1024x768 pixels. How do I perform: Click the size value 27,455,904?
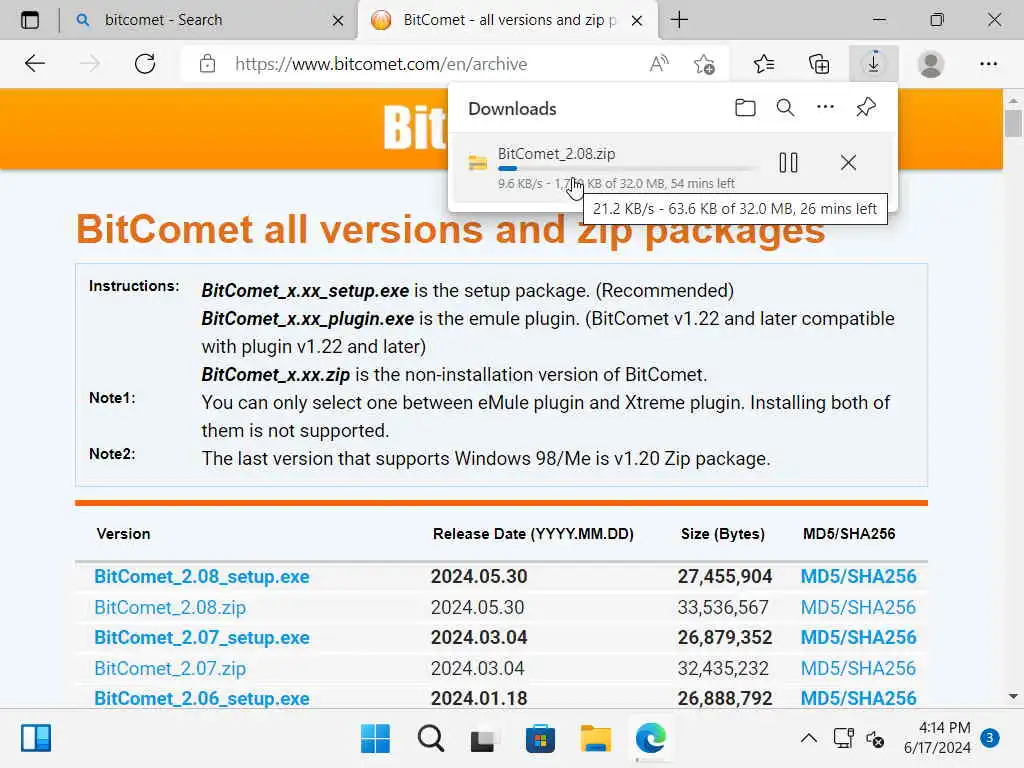[725, 577]
